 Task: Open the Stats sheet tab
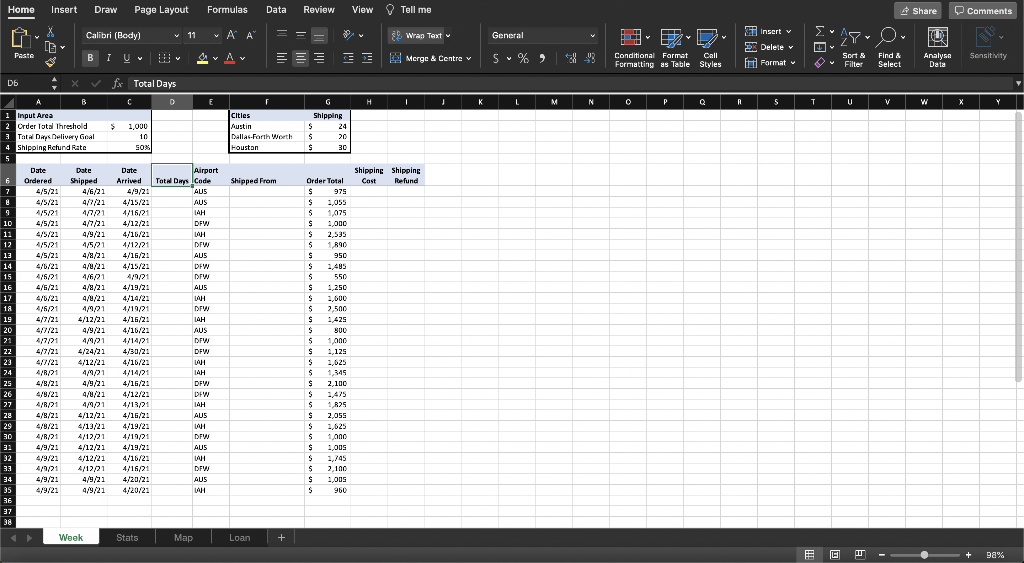point(127,538)
